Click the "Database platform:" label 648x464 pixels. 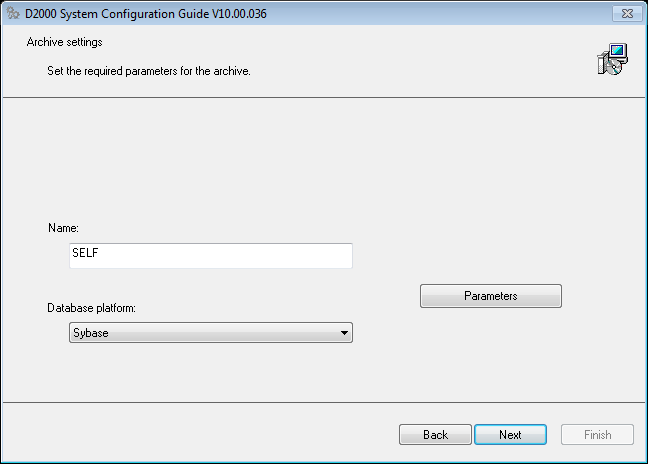pyautogui.click(x=91, y=307)
